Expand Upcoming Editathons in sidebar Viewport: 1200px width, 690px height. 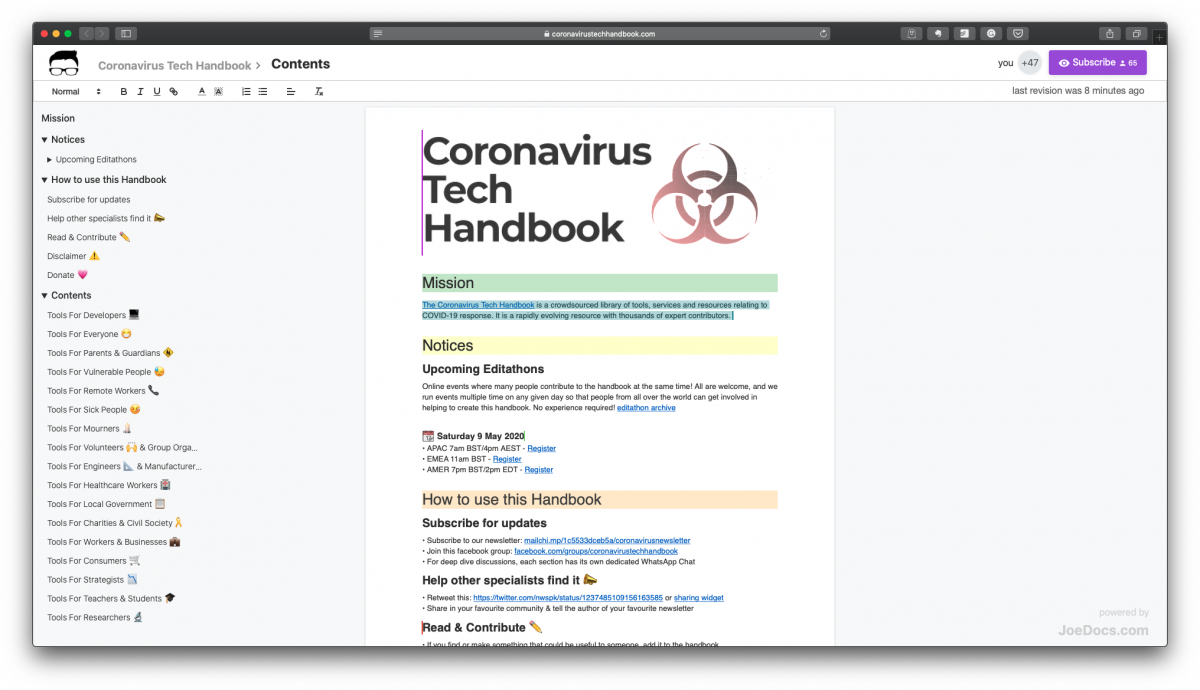click(50, 160)
